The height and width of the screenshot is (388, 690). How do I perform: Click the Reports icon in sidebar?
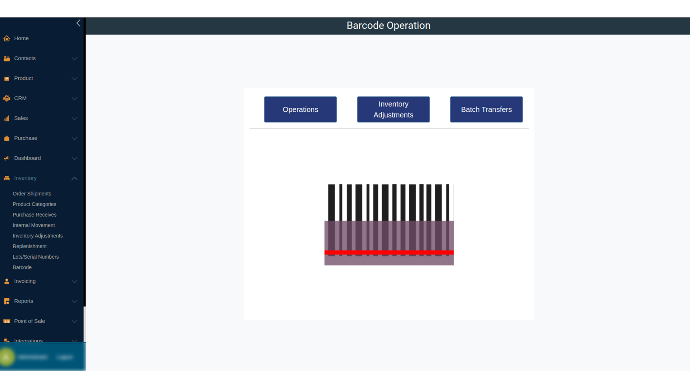tap(7, 301)
